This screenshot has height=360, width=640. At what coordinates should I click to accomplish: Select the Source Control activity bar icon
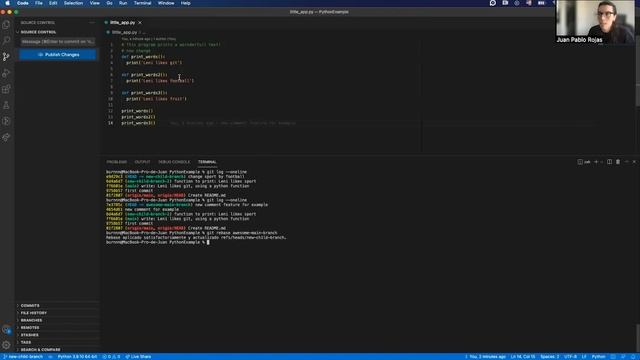(6, 57)
